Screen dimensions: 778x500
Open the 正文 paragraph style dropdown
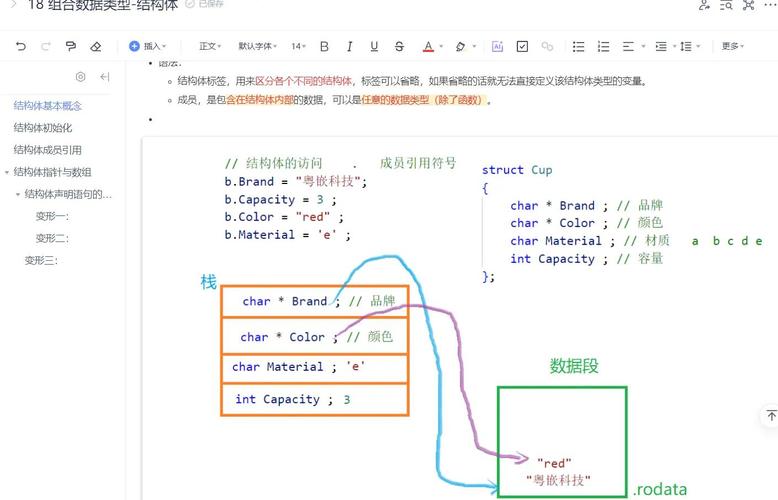click(x=210, y=46)
